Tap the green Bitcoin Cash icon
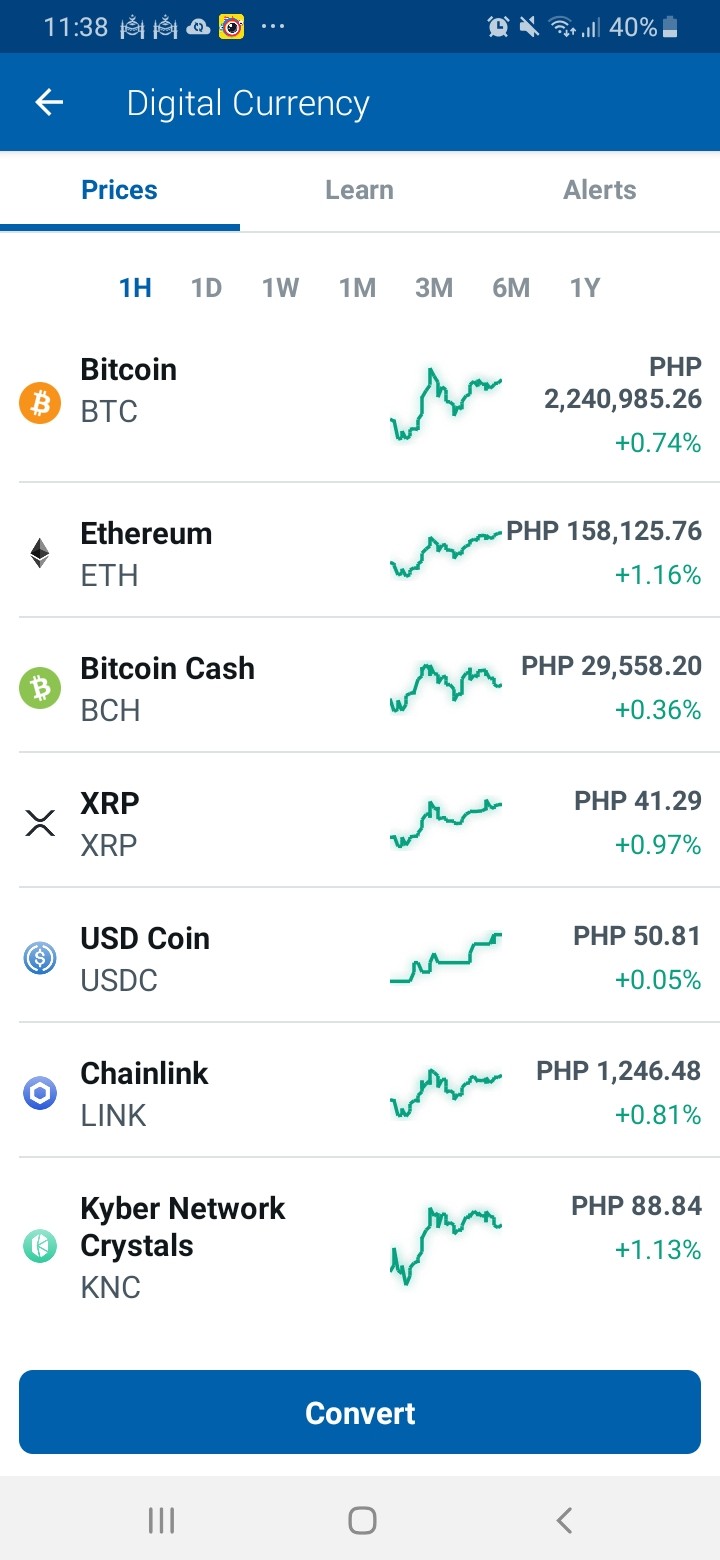 tap(40, 688)
